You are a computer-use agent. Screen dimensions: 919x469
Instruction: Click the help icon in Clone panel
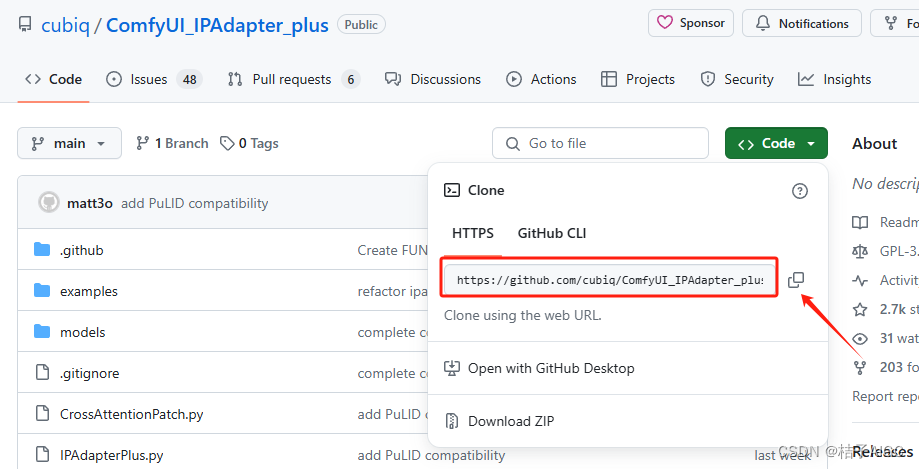[799, 191]
